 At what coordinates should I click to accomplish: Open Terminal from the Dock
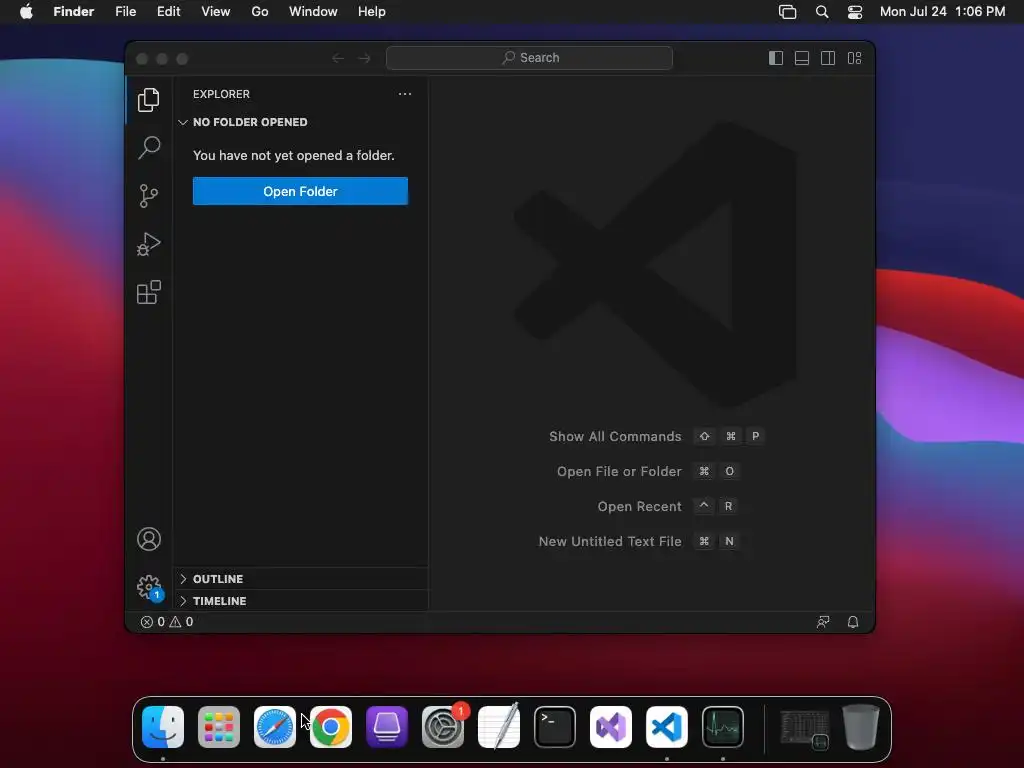pyautogui.click(x=555, y=727)
